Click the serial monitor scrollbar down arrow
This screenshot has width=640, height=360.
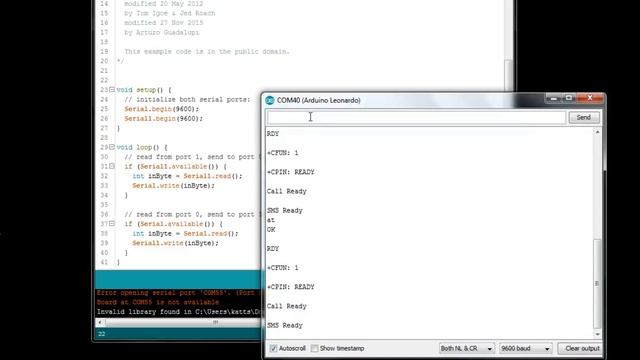click(x=598, y=334)
